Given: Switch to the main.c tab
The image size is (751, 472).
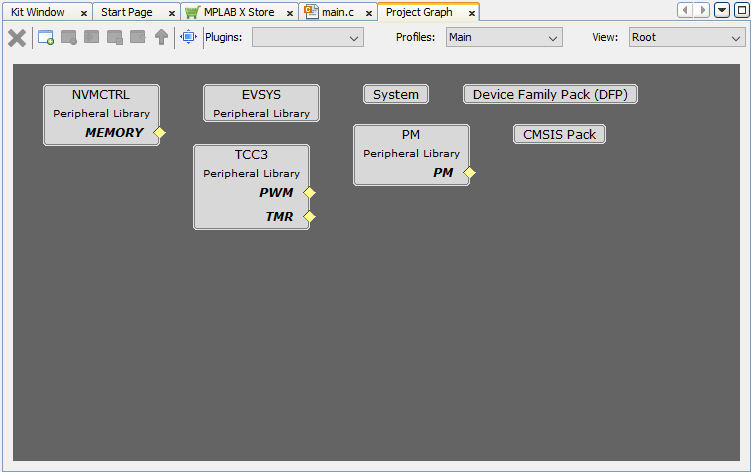Looking at the screenshot, I should pos(338,12).
